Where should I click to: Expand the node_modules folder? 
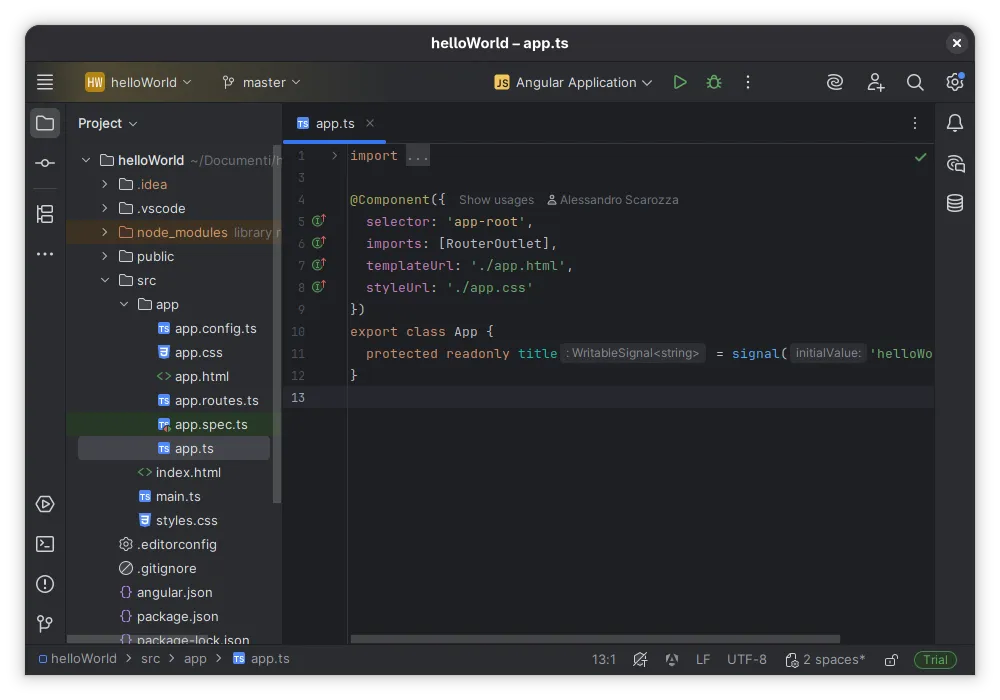pyautogui.click(x=102, y=232)
